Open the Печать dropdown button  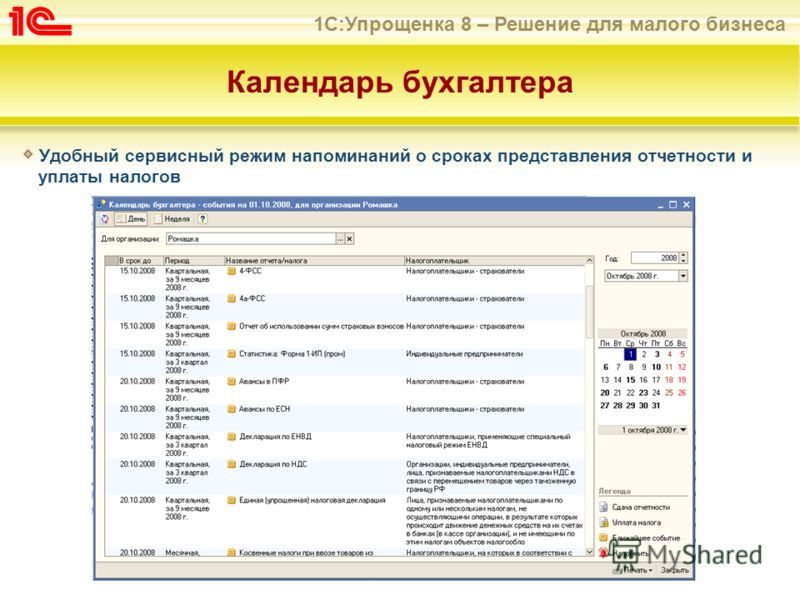634,570
